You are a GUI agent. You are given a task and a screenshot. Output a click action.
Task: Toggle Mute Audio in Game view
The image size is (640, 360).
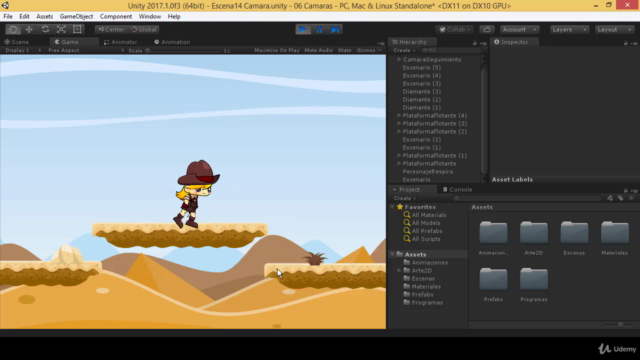point(318,50)
